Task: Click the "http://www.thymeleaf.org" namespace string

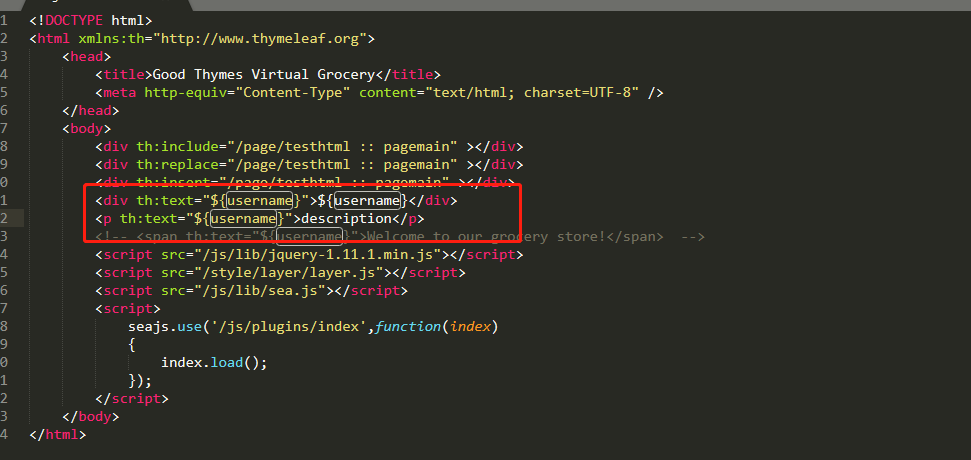Action: tap(260, 39)
